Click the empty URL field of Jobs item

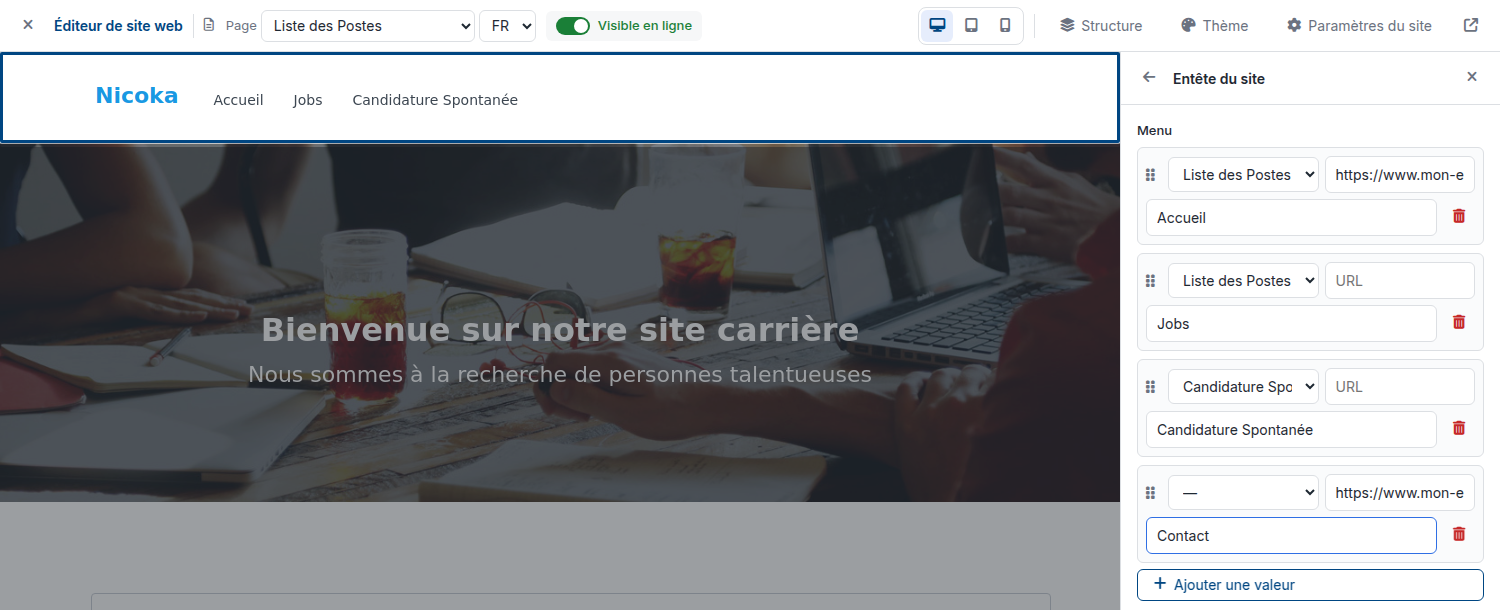[1400, 281]
